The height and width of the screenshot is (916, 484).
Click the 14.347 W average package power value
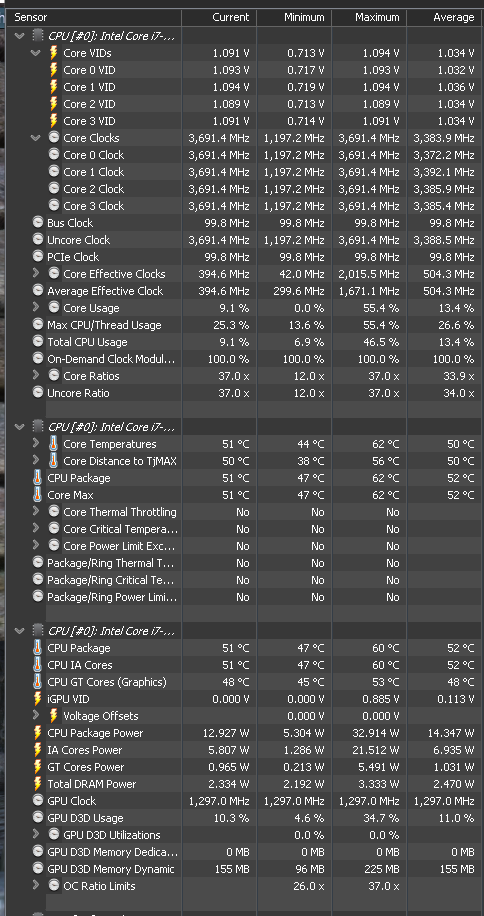452,733
